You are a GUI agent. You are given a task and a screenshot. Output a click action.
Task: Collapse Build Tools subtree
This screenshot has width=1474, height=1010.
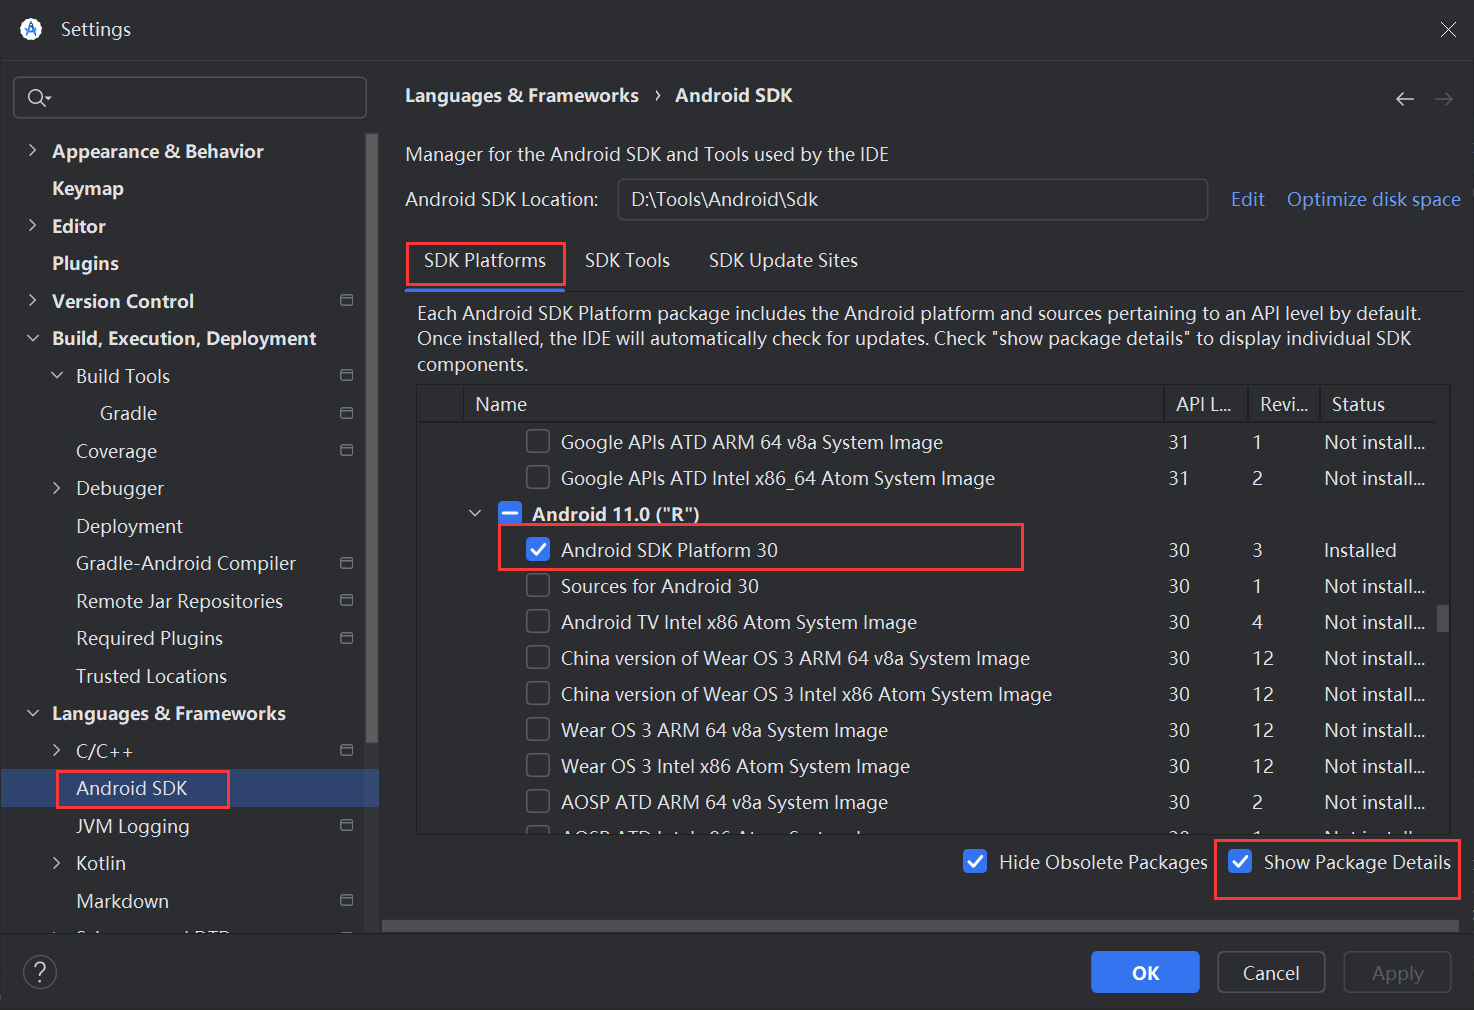(57, 375)
